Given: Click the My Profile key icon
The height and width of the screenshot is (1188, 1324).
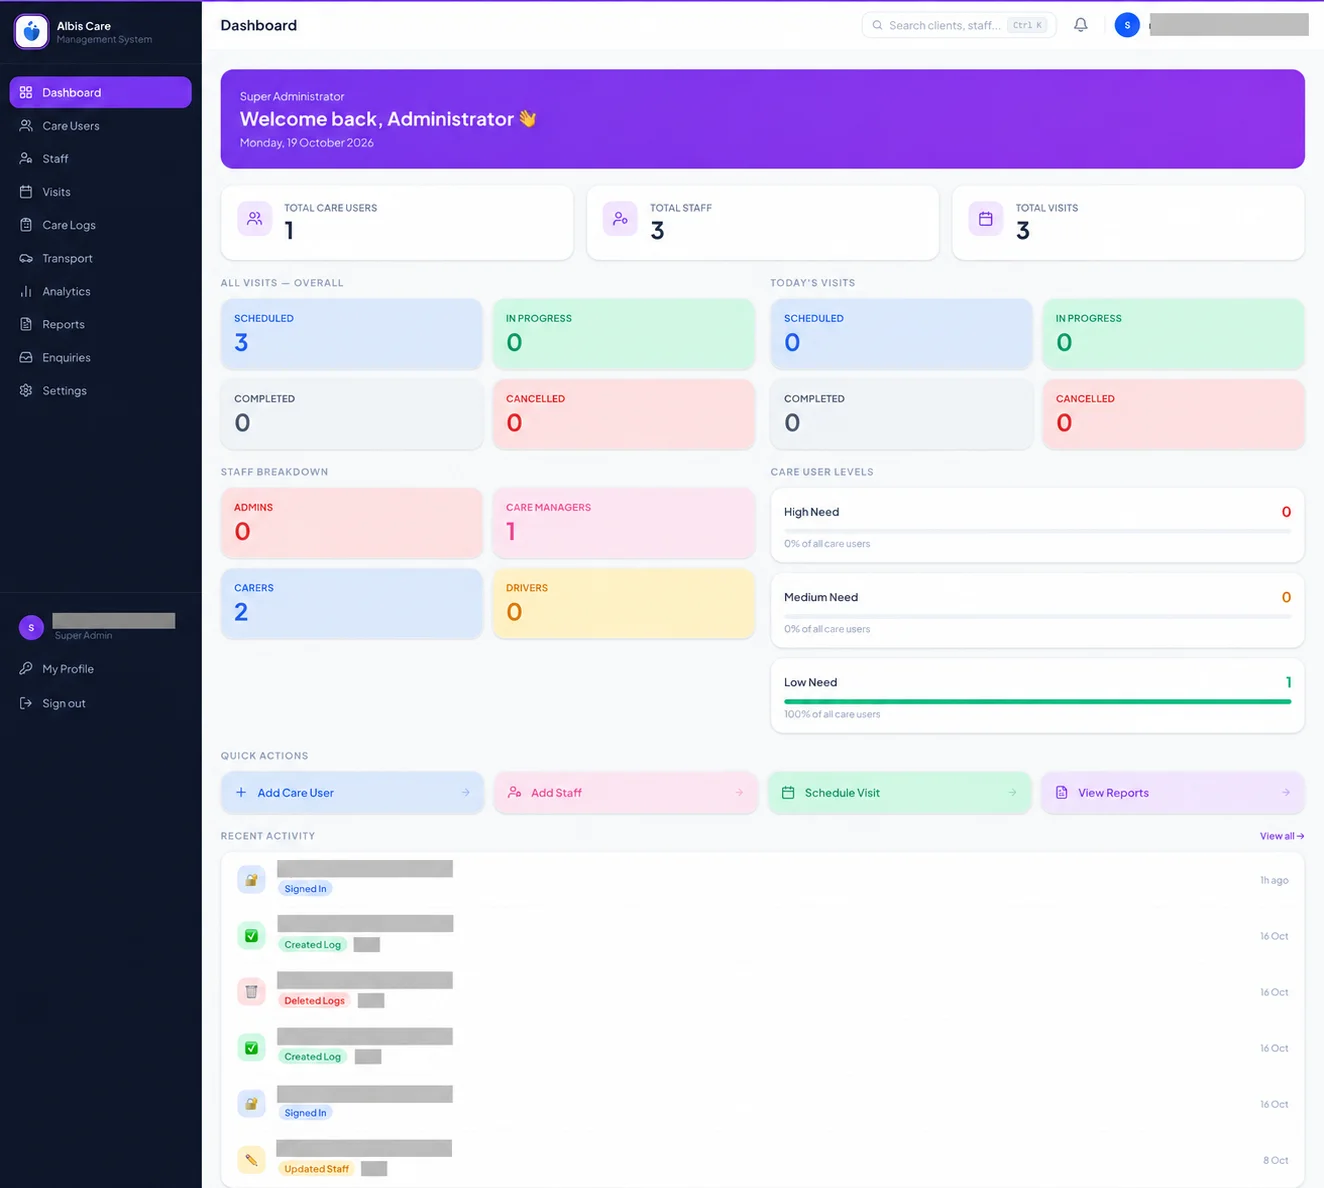Looking at the screenshot, I should (26, 668).
